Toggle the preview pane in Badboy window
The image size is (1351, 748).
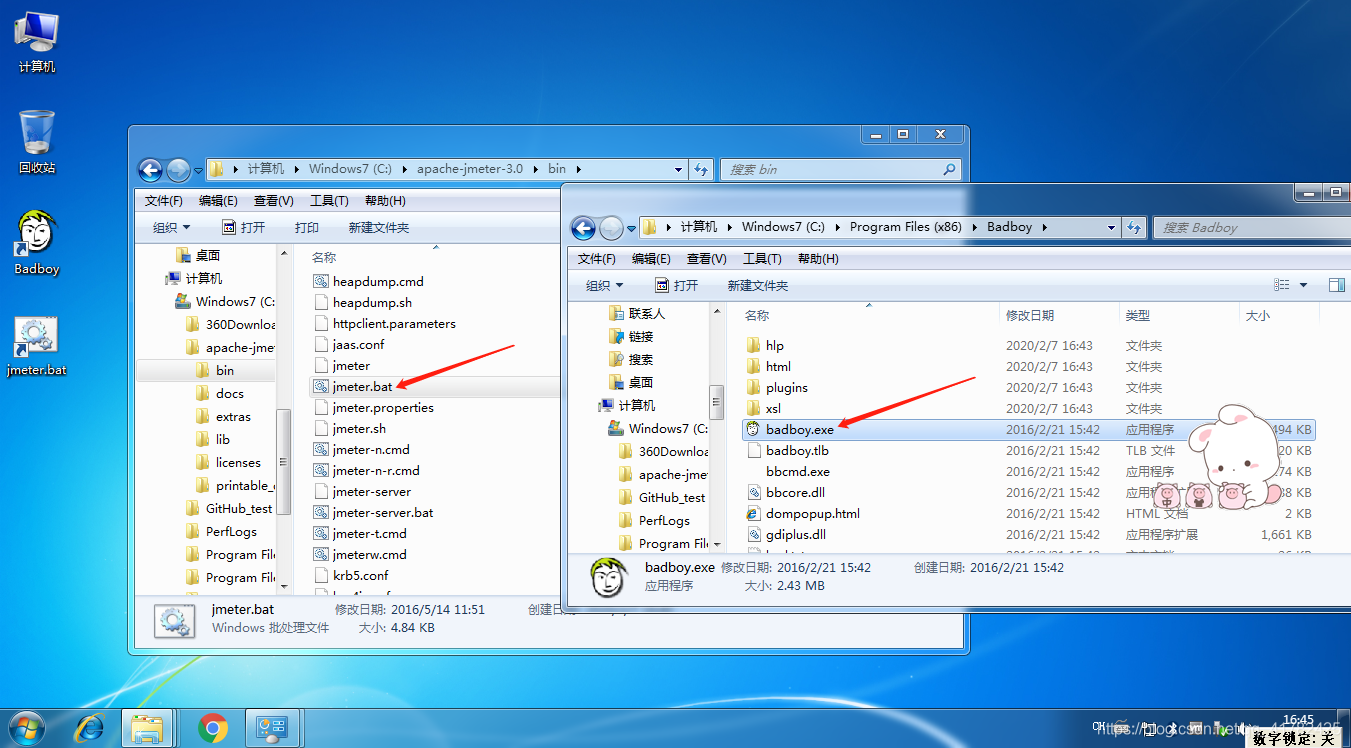(x=1336, y=285)
